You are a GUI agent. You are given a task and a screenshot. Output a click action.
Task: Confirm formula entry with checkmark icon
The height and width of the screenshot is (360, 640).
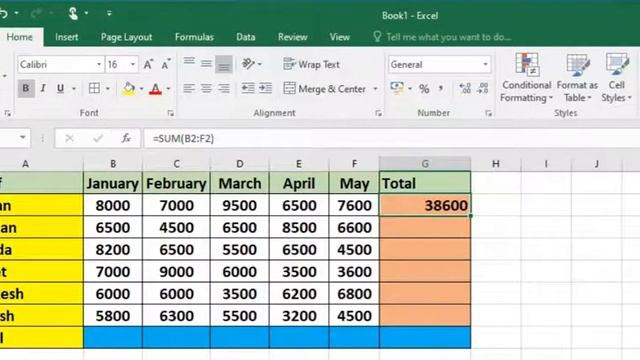(98, 138)
